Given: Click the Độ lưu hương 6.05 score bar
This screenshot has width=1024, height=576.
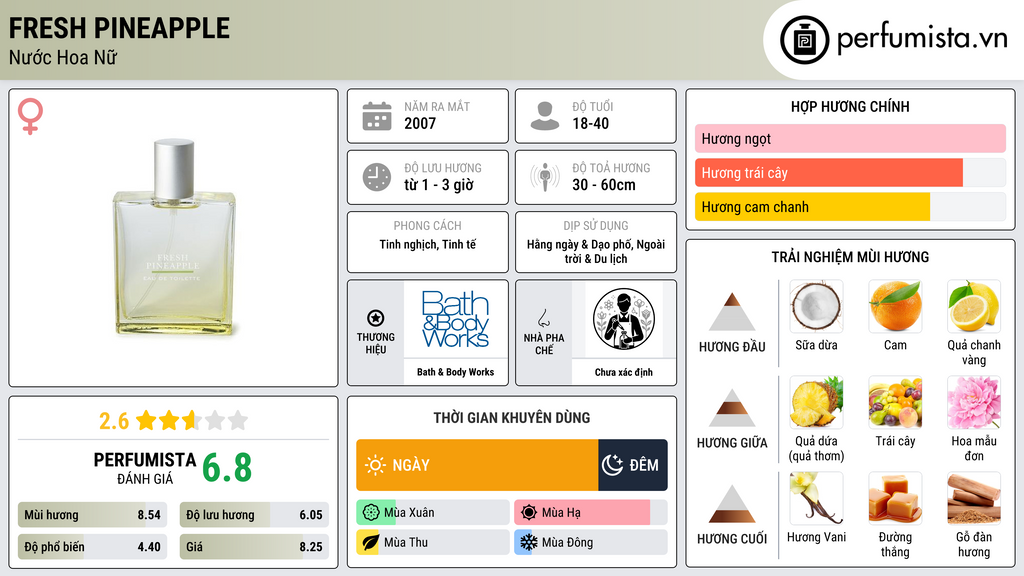Looking at the screenshot, I should pos(254,515).
